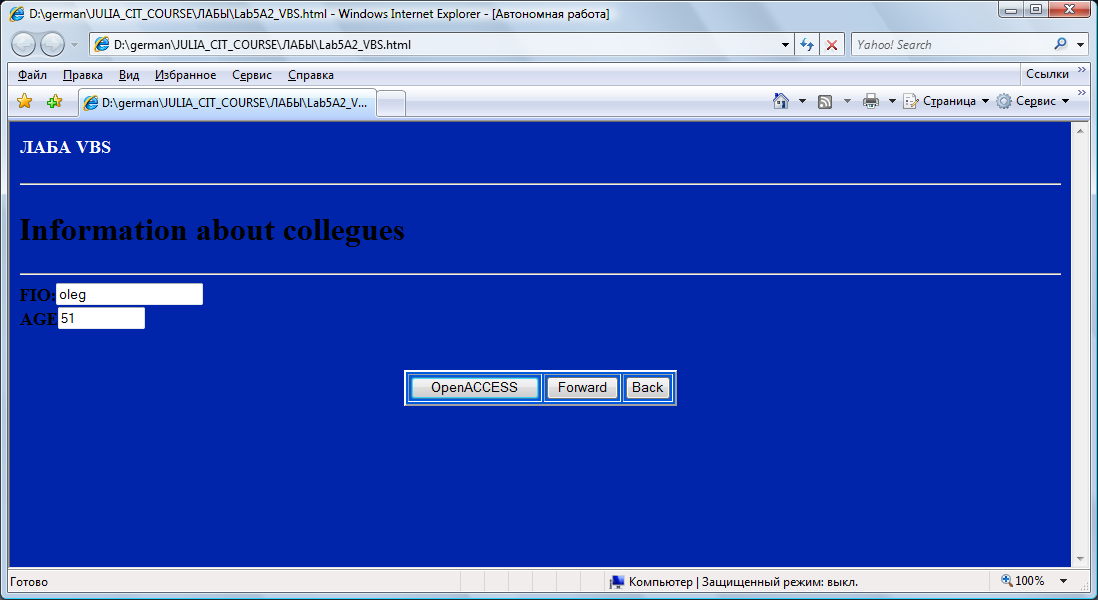Click the Back form button
The width and height of the screenshot is (1098, 600).
(648, 387)
